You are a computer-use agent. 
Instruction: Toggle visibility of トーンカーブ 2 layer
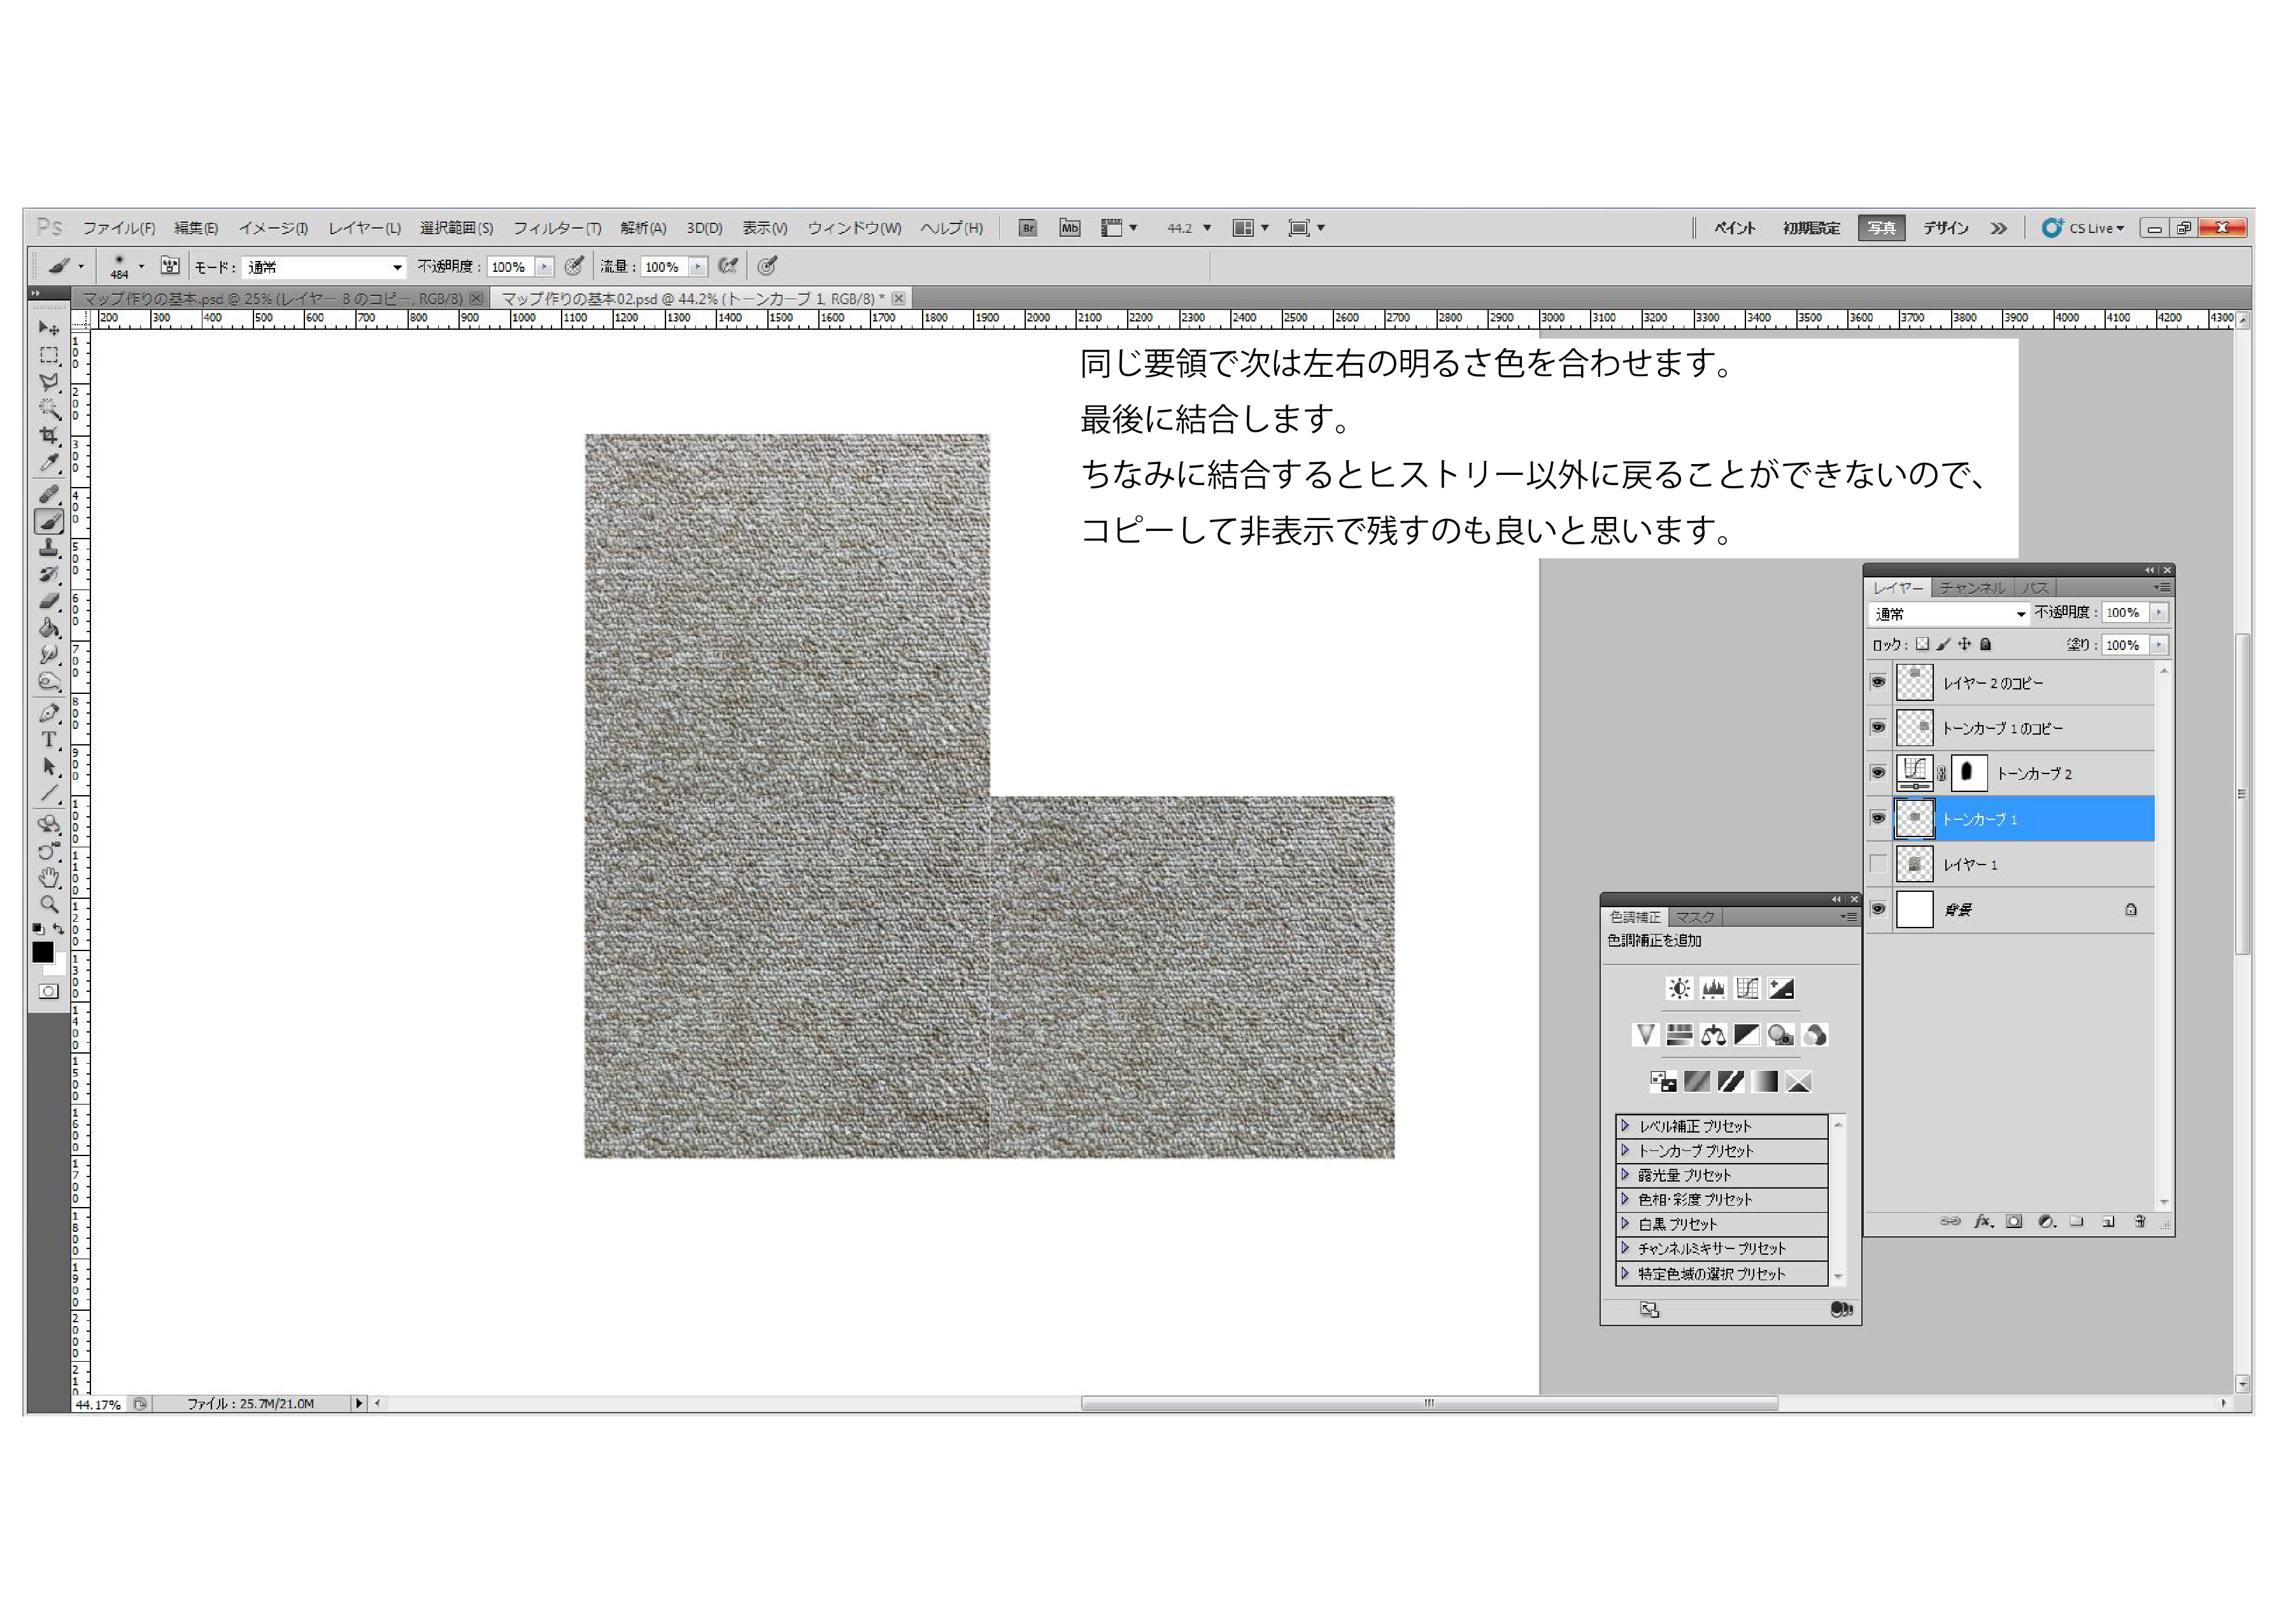1878,773
